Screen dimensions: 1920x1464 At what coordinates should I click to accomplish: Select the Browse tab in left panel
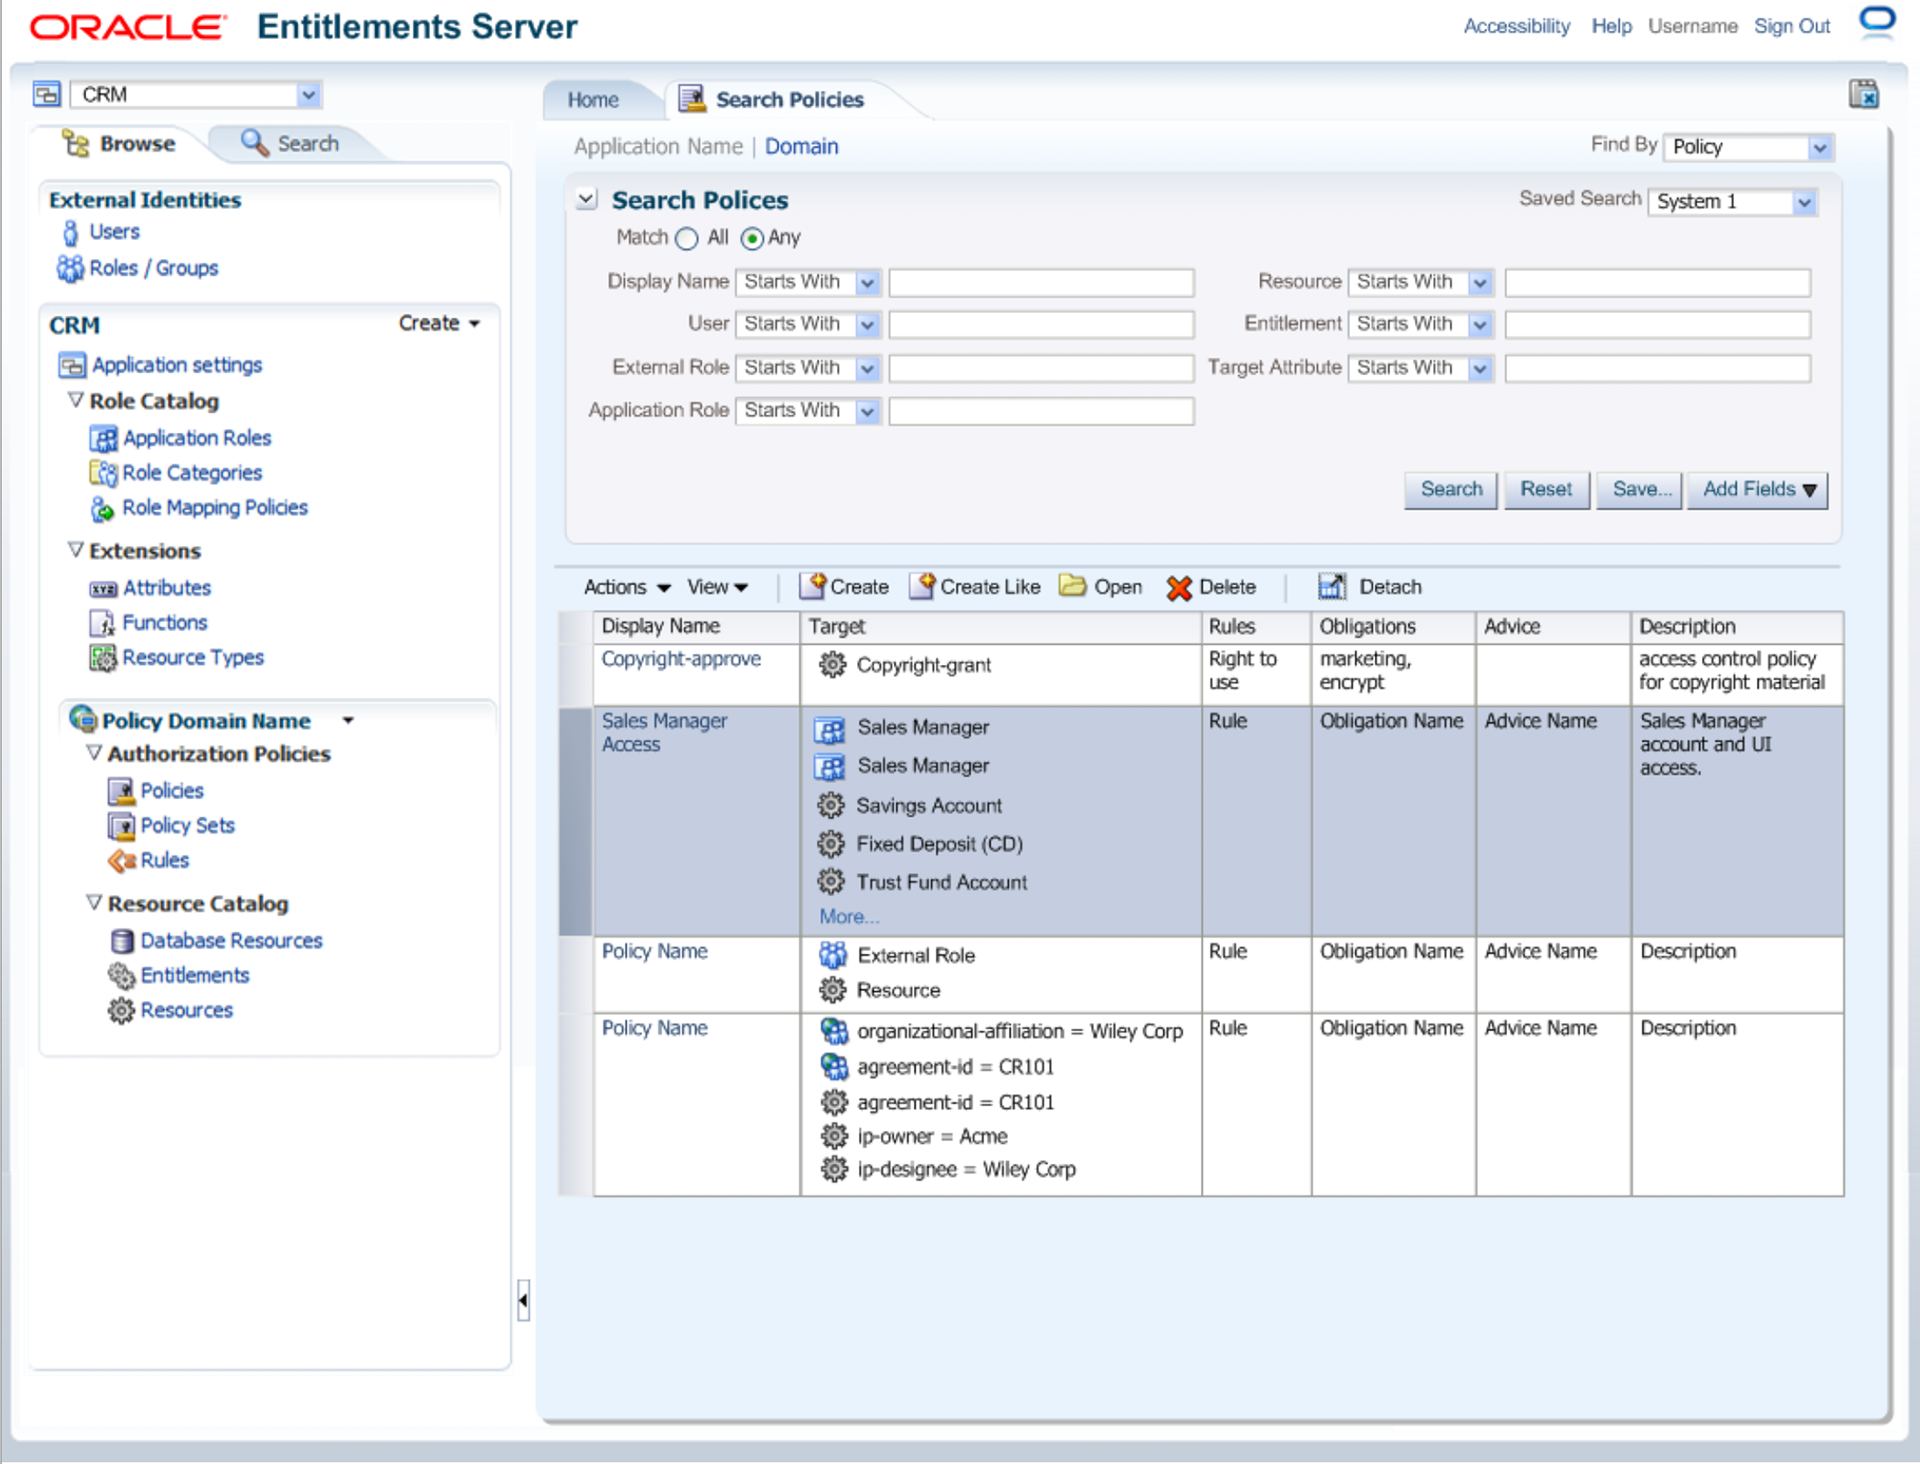coord(120,144)
